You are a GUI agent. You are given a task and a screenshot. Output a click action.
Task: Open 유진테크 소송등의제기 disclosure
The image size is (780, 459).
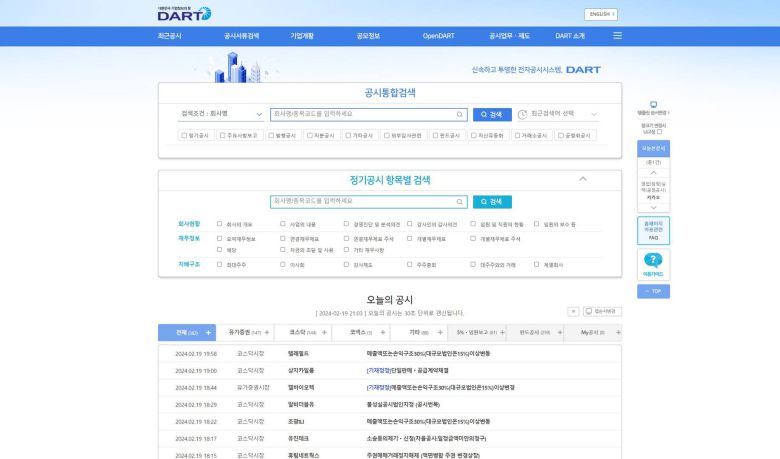[x=426, y=439]
